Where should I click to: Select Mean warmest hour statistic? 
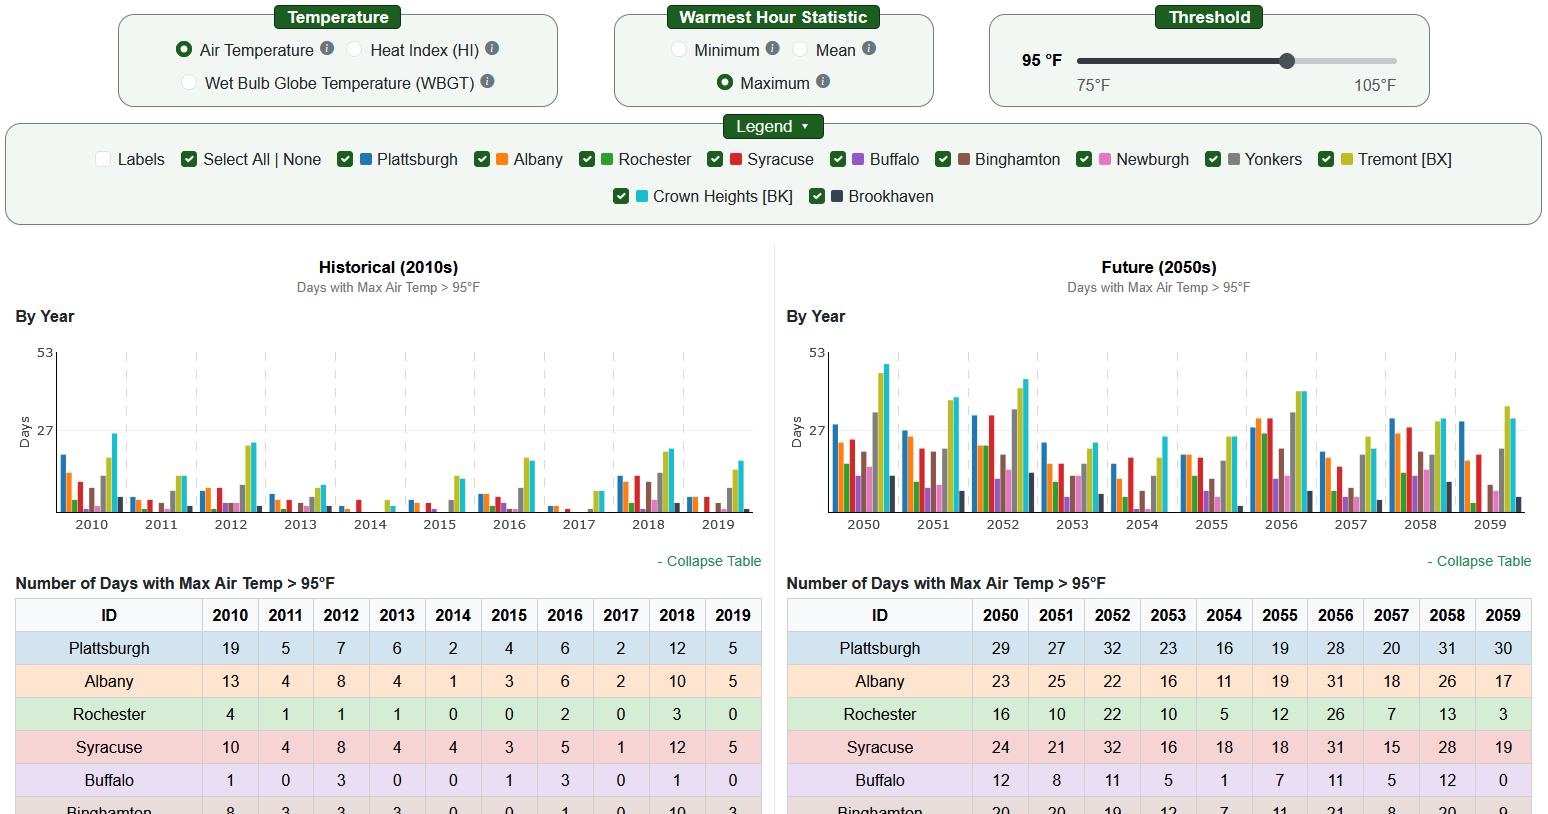[800, 49]
